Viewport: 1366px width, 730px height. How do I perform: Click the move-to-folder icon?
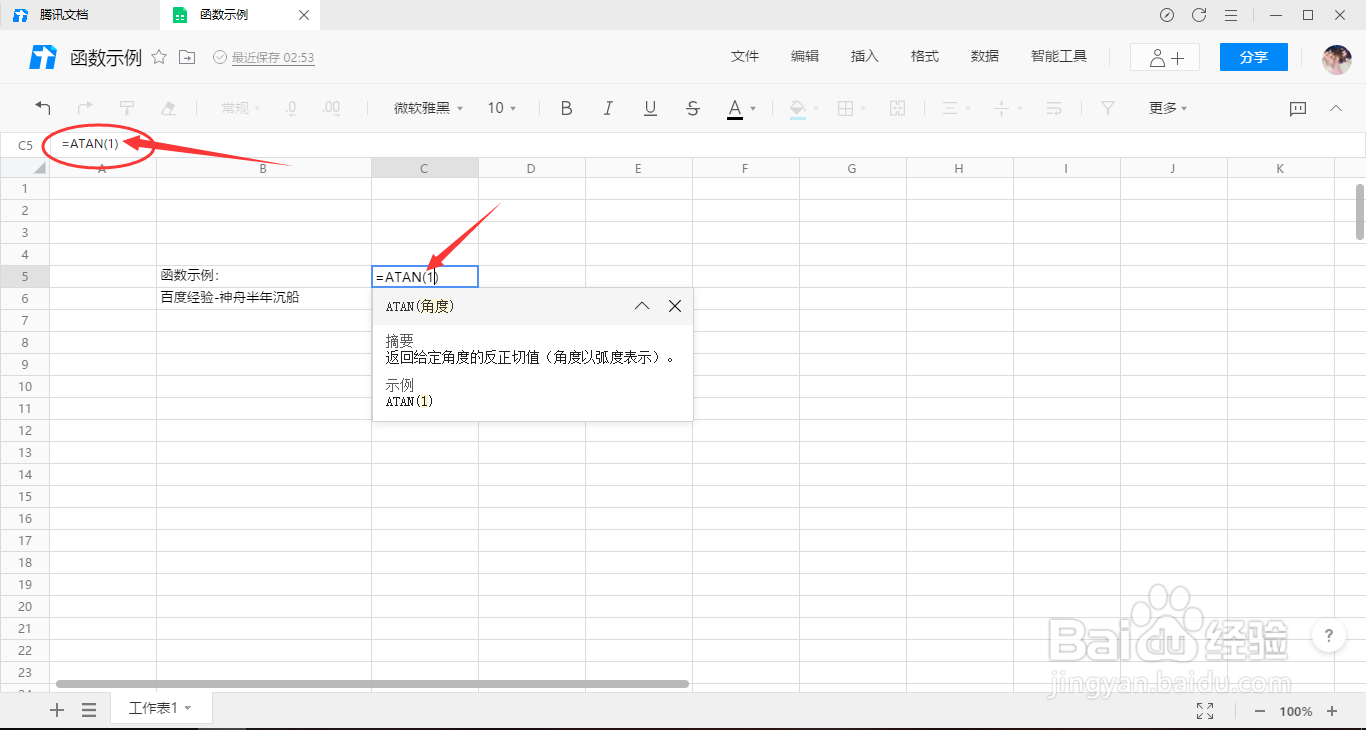(187, 57)
